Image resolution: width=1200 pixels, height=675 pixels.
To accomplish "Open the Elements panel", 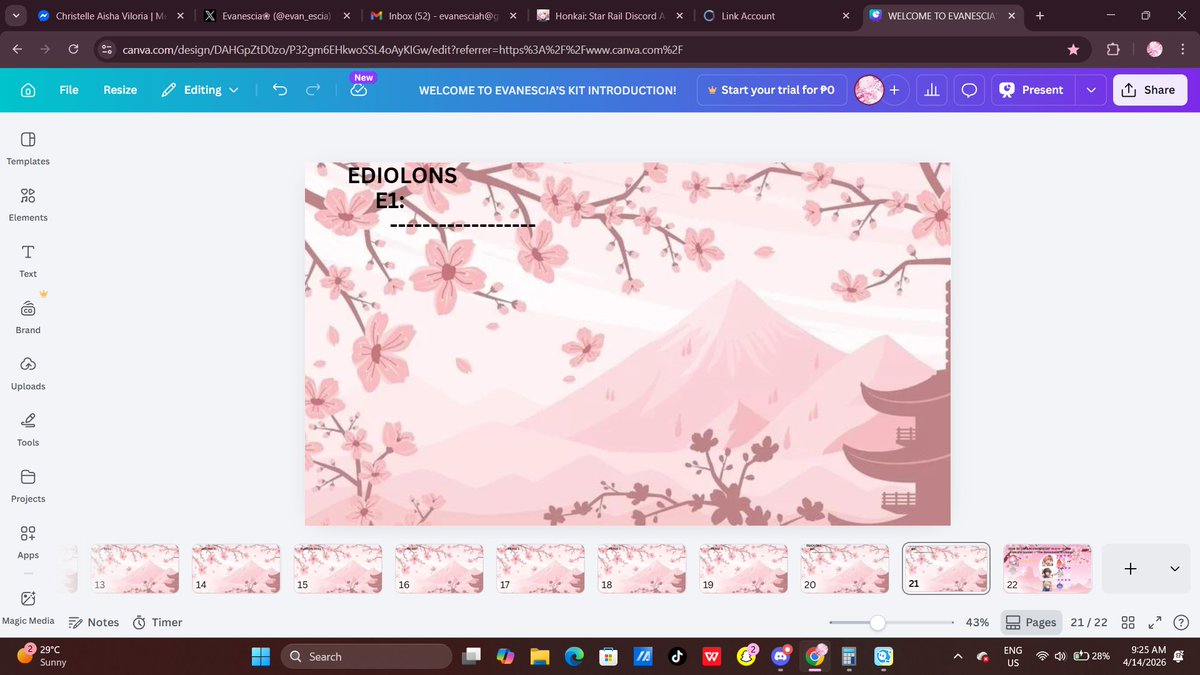I will coord(28,203).
